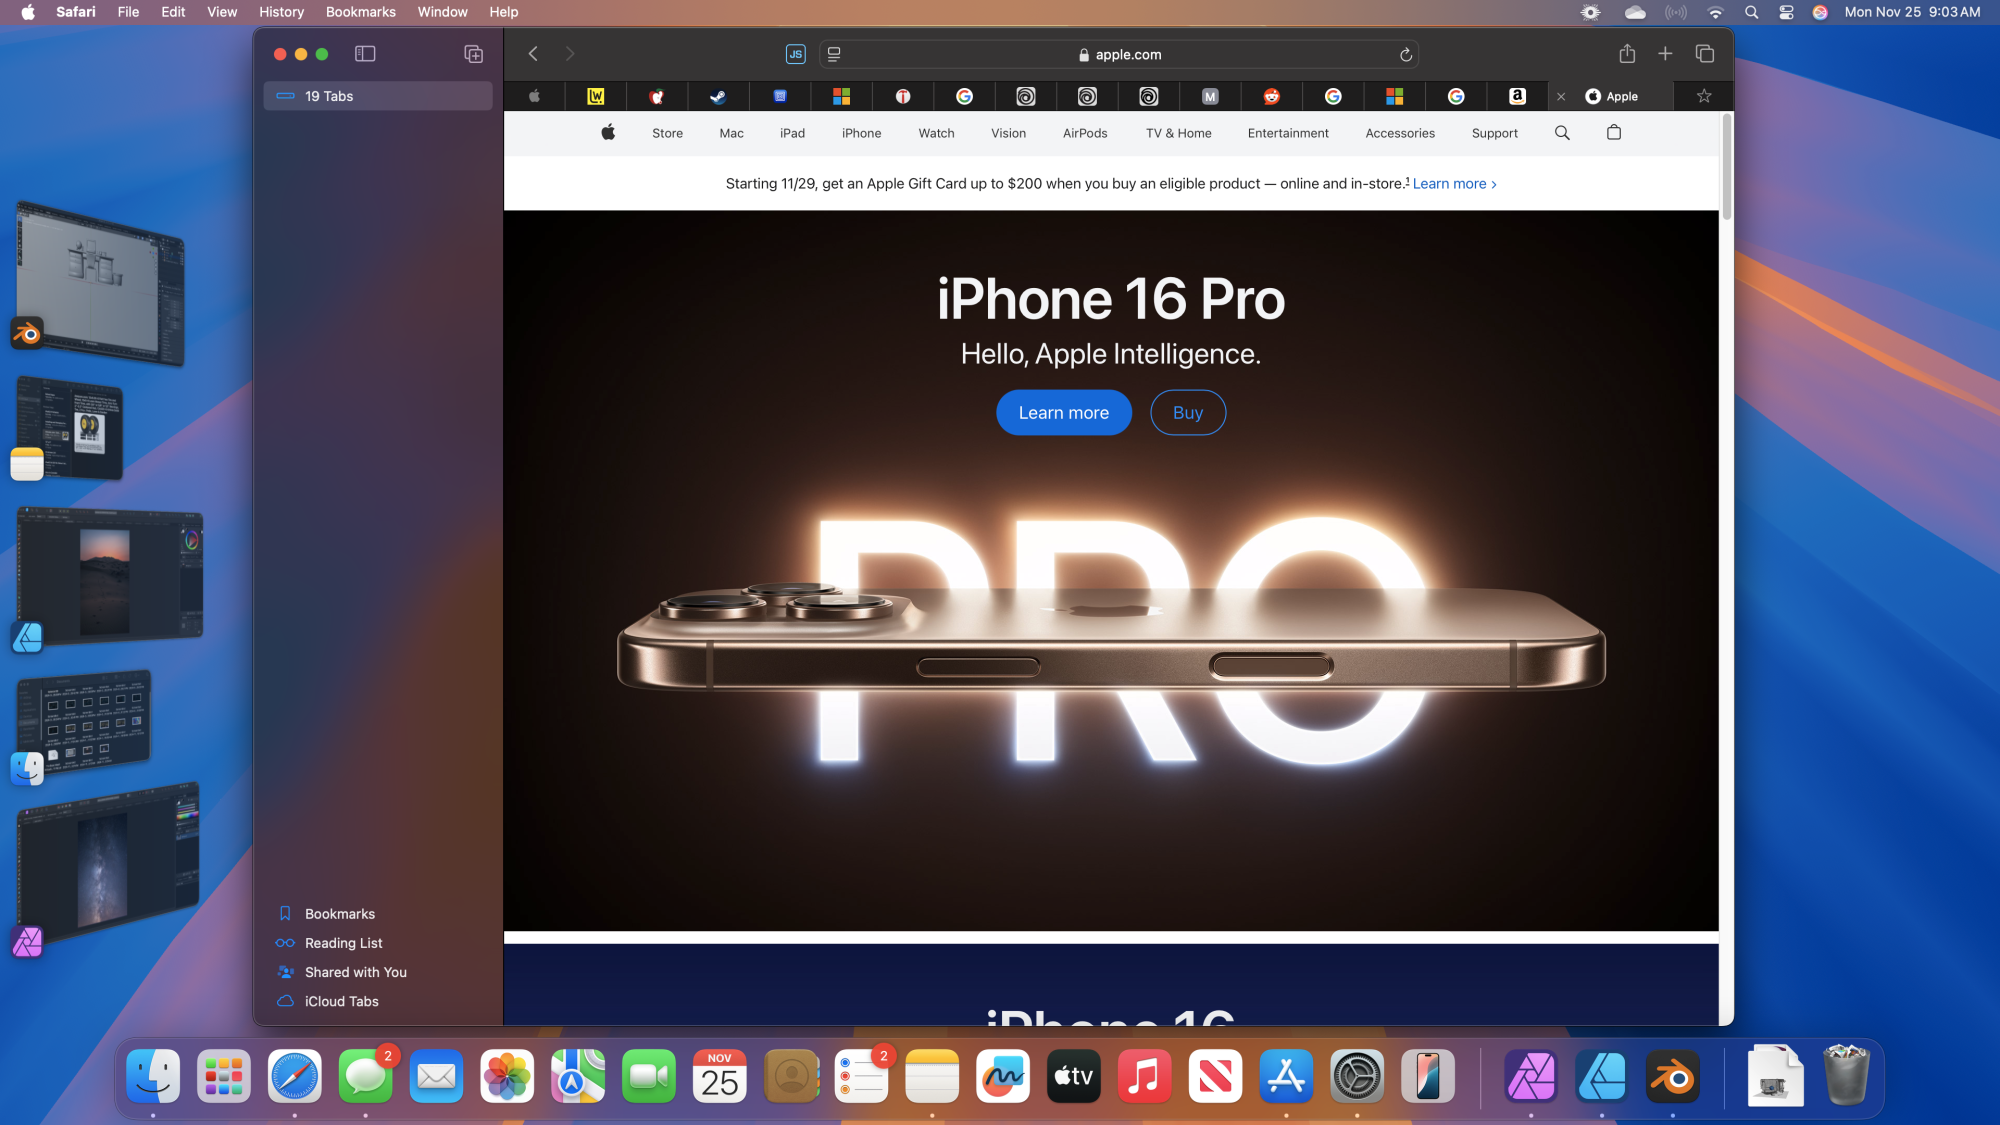Reload the apple.com page

click(x=1406, y=54)
